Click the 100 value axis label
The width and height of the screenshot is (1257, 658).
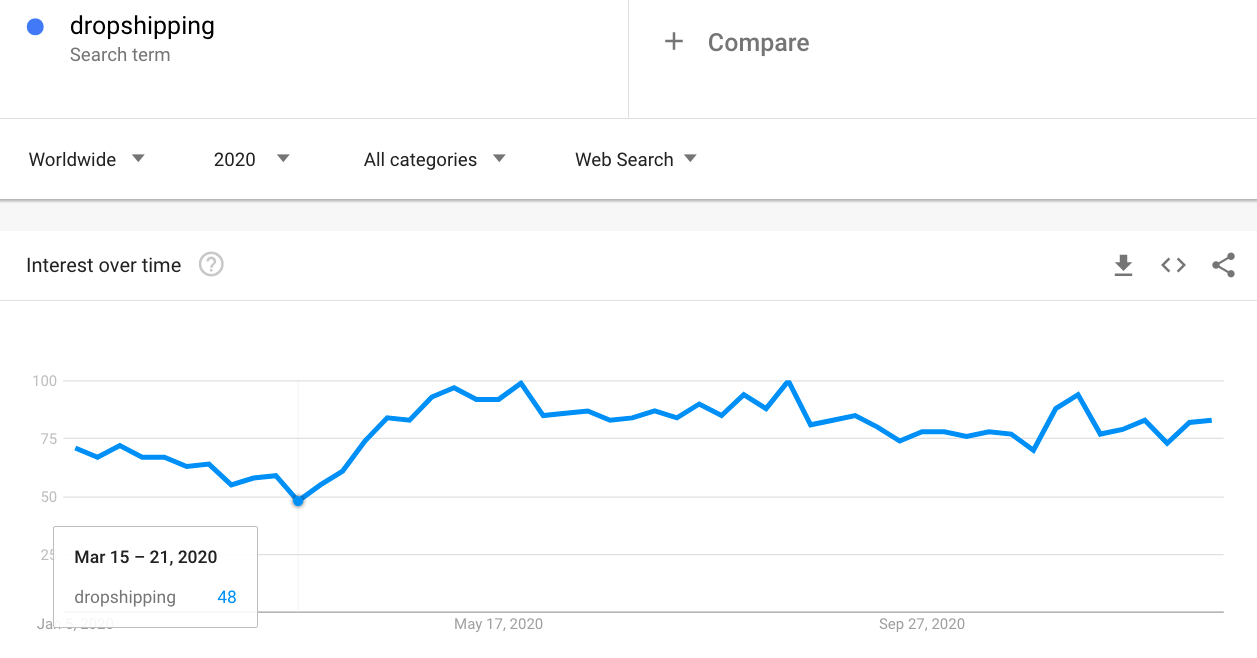point(44,381)
